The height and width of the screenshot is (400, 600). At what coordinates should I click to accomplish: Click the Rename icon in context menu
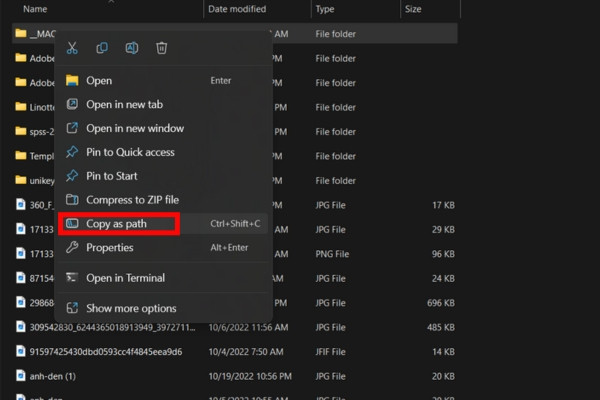[x=132, y=48]
